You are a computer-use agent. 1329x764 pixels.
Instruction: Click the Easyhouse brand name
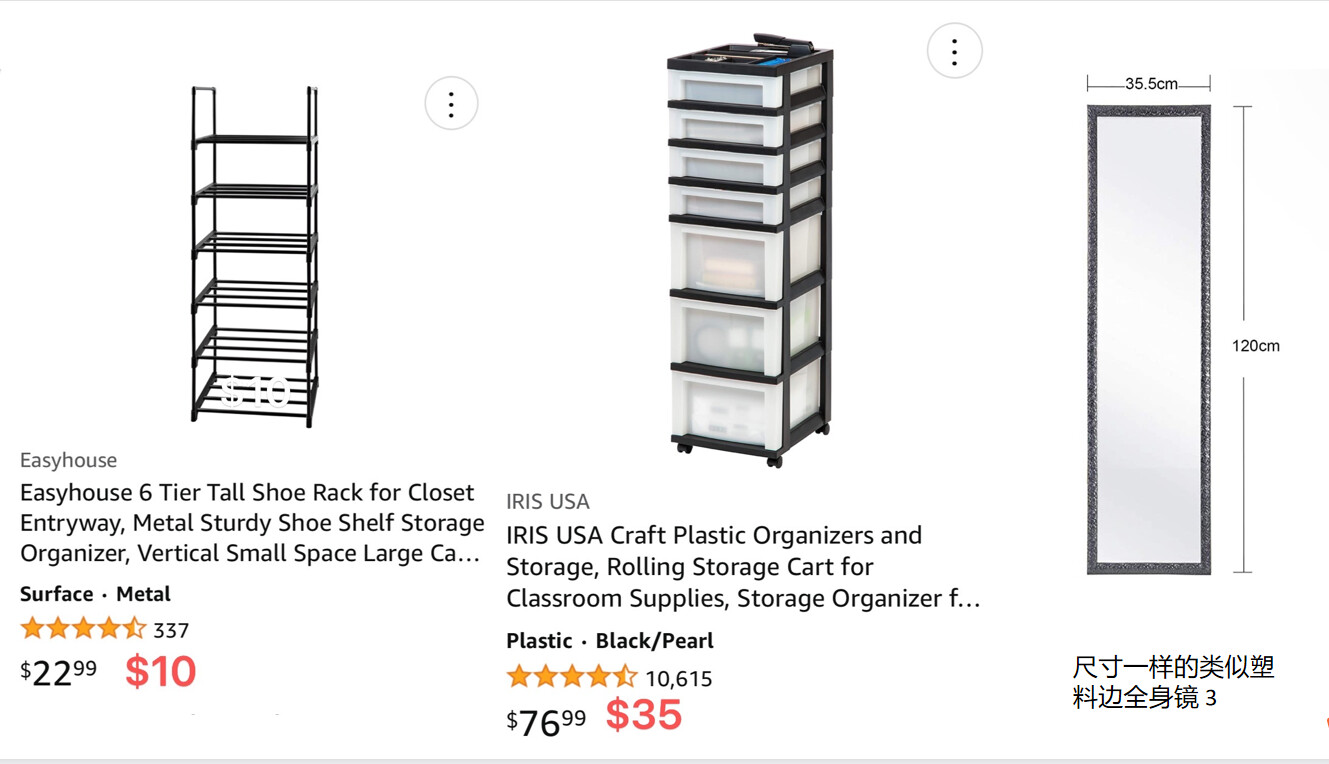pyautogui.click(x=68, y=460)
